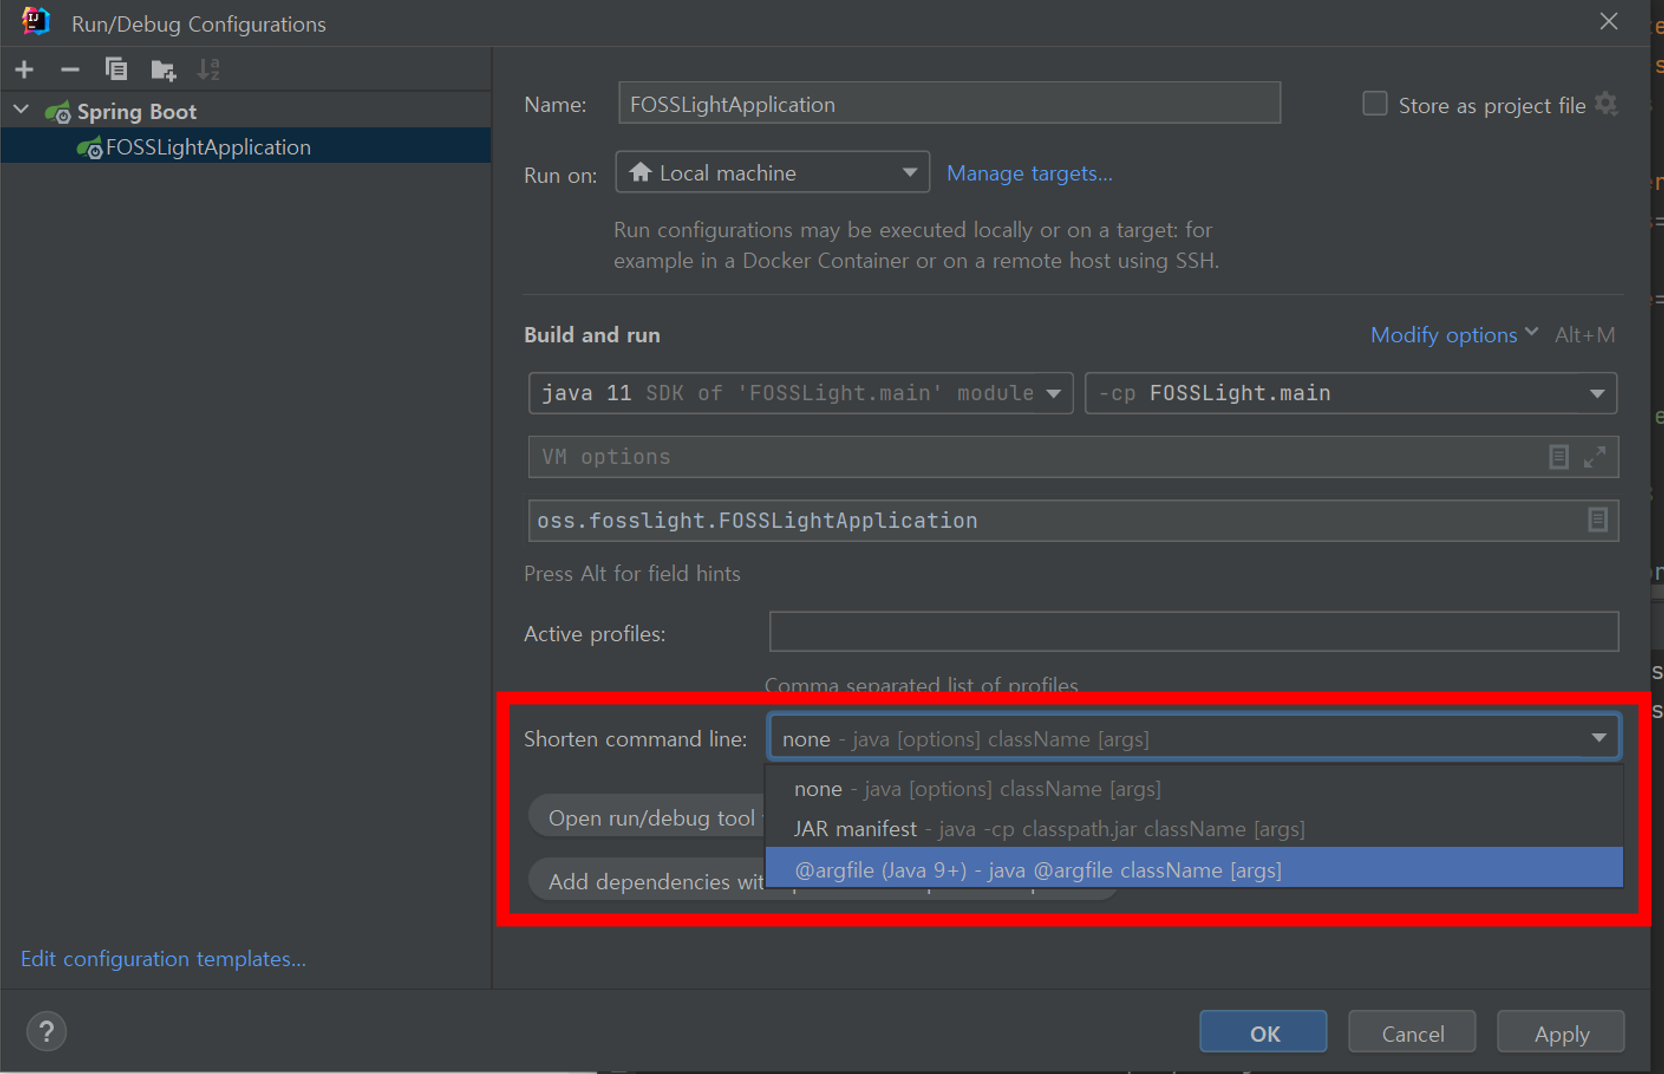The height and width of the screenshot is (1074, 1664).
Task: Remove selected configuration with minus icon
Action: (x=70, y=69)
